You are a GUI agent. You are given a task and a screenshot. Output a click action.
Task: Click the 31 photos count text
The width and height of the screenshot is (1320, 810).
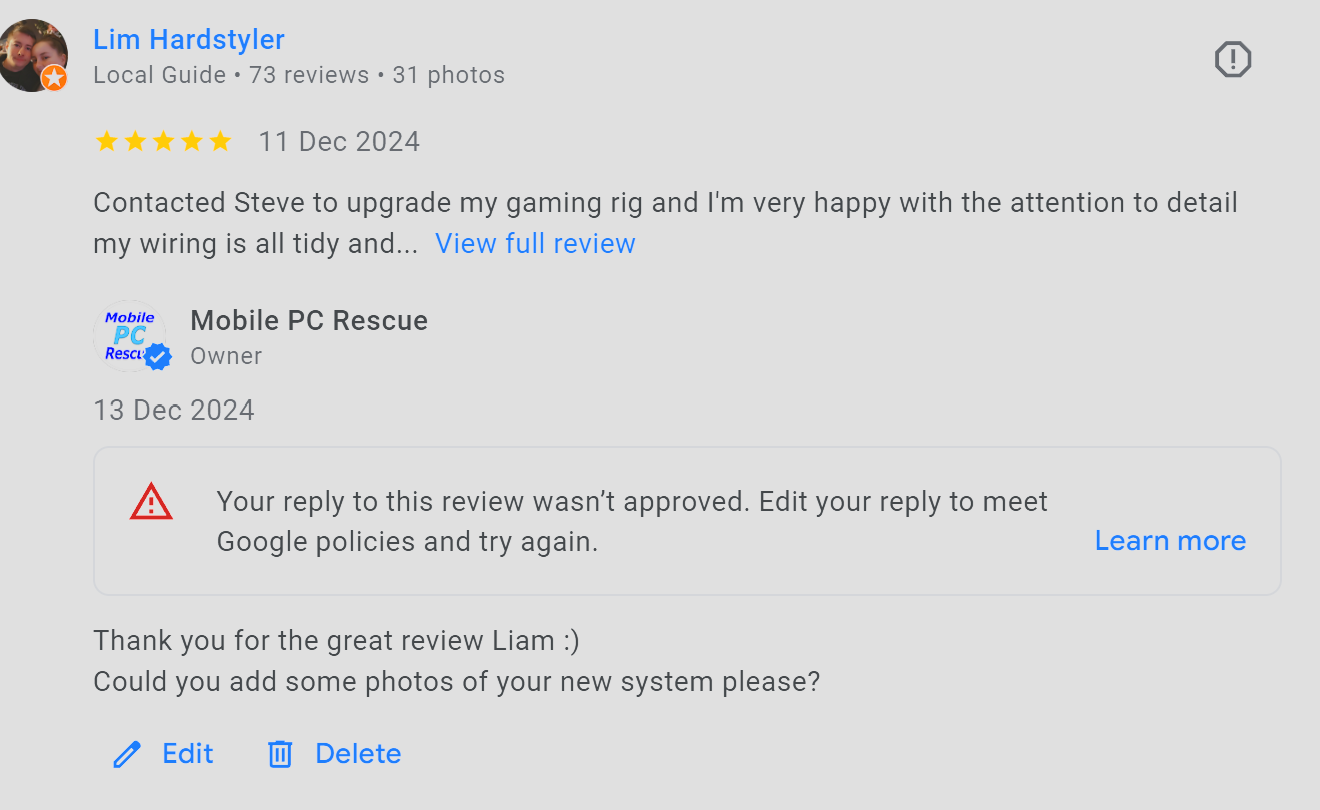coord(448,76)
